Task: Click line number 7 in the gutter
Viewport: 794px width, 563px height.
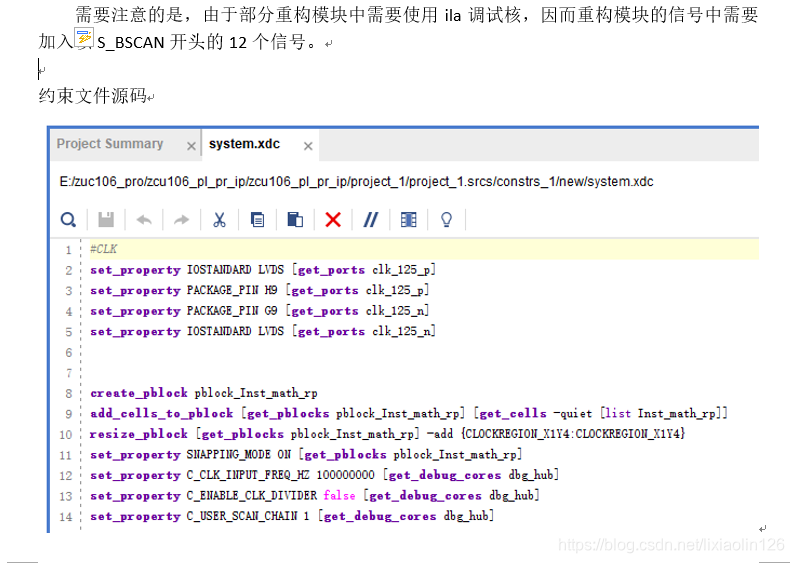Action: [69, 373]
